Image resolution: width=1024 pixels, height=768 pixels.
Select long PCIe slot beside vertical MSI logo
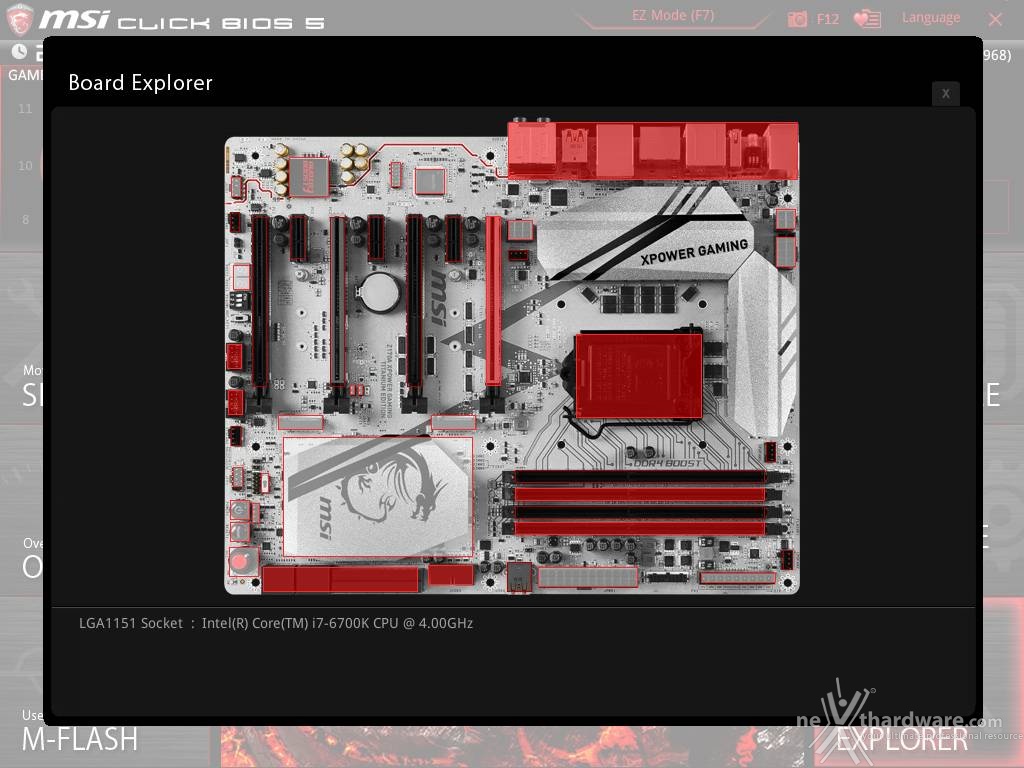(415, 302)
